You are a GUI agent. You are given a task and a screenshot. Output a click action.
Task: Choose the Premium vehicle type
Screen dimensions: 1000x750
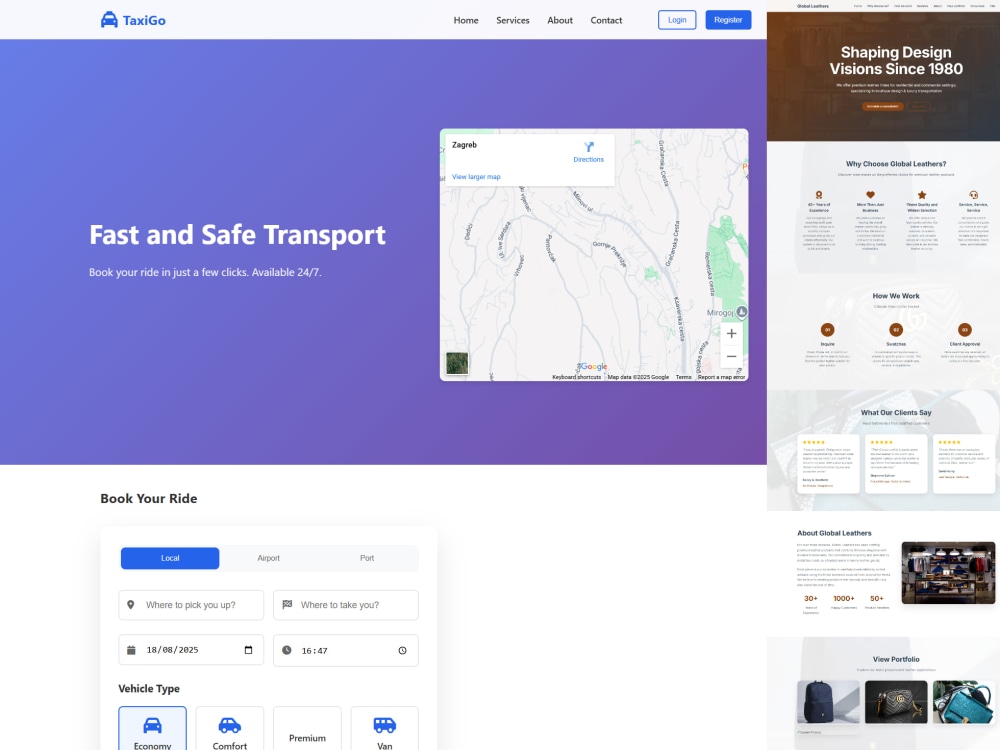pyautogui.click(x=307, y=728)
